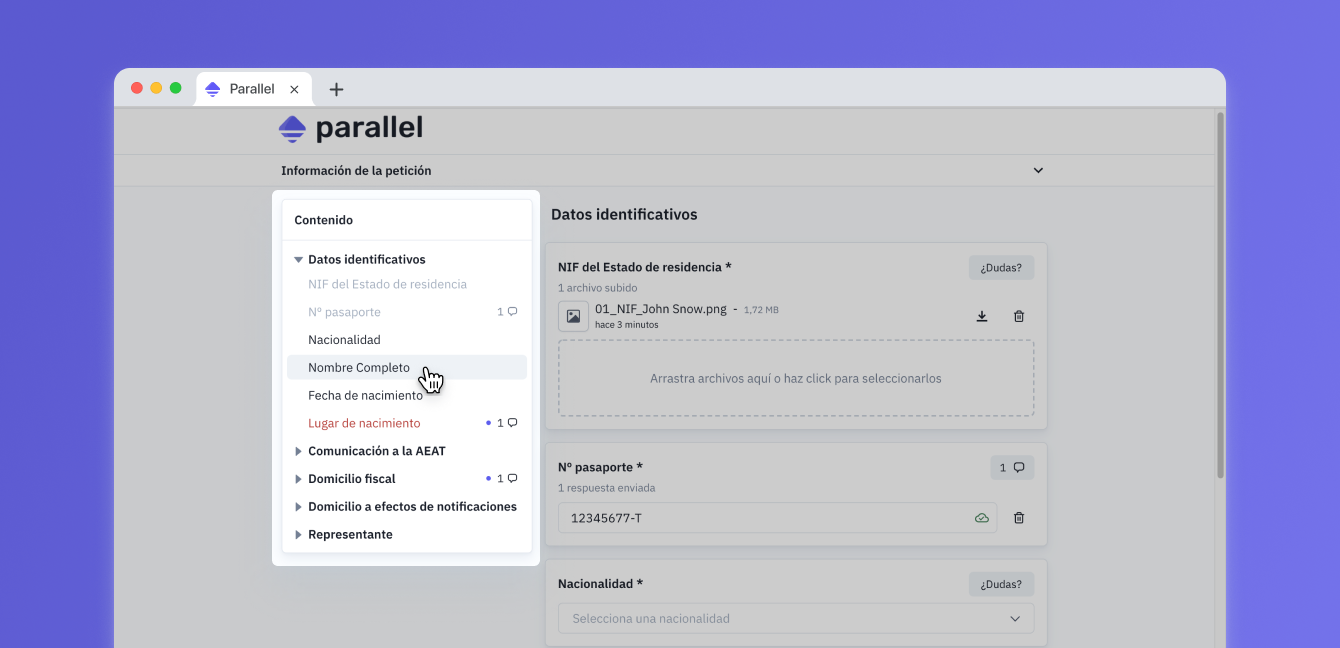This screenshot has width=1340, height=648.
Task: Open Domicilio fiscal comment icon in sidebar
Action: pos(512,479)
